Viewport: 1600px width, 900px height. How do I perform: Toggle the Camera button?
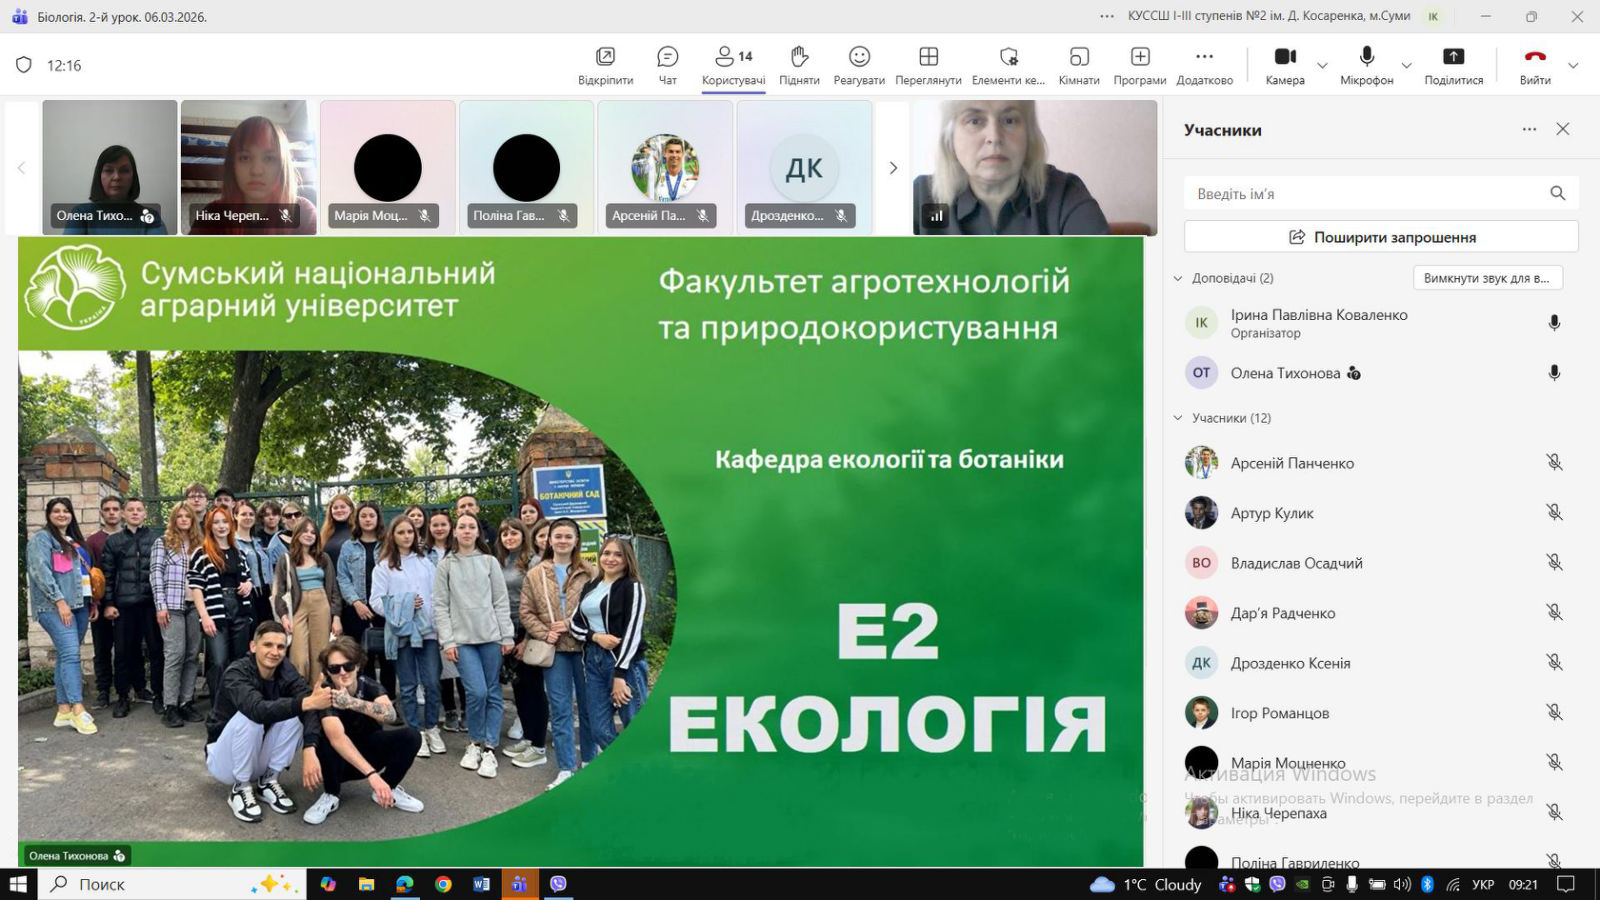coord(1285,57)
